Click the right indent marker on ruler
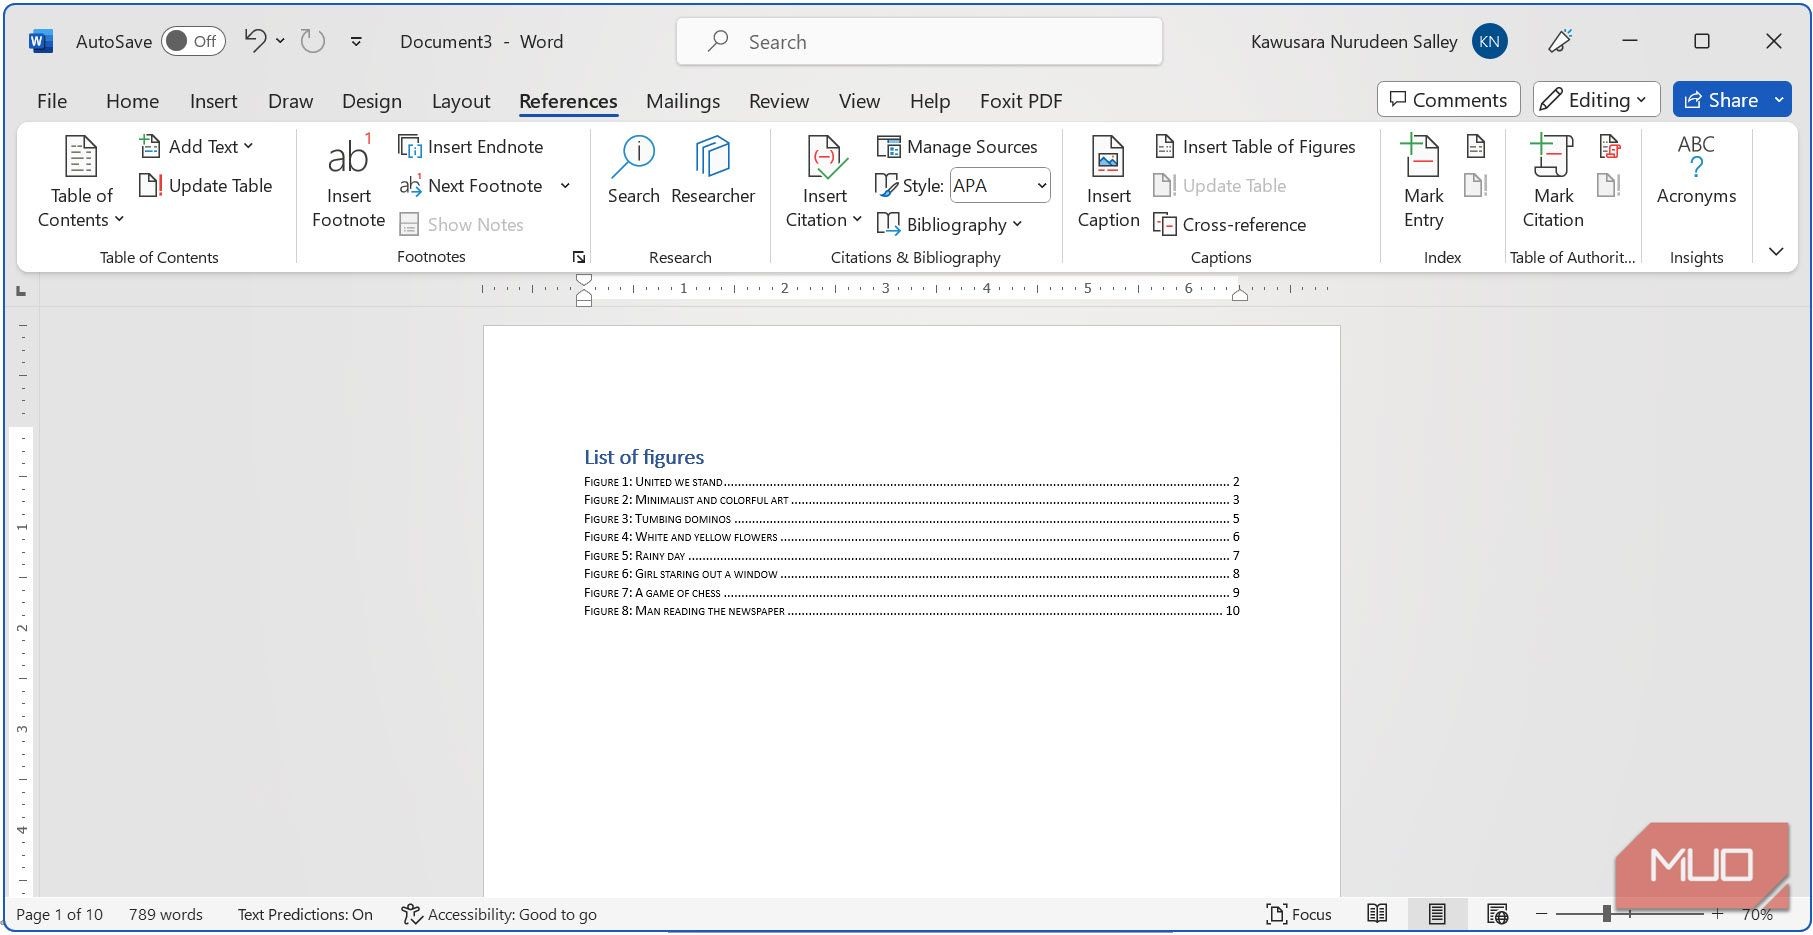Screen dimensions: 1813x935 point(1239,295)
